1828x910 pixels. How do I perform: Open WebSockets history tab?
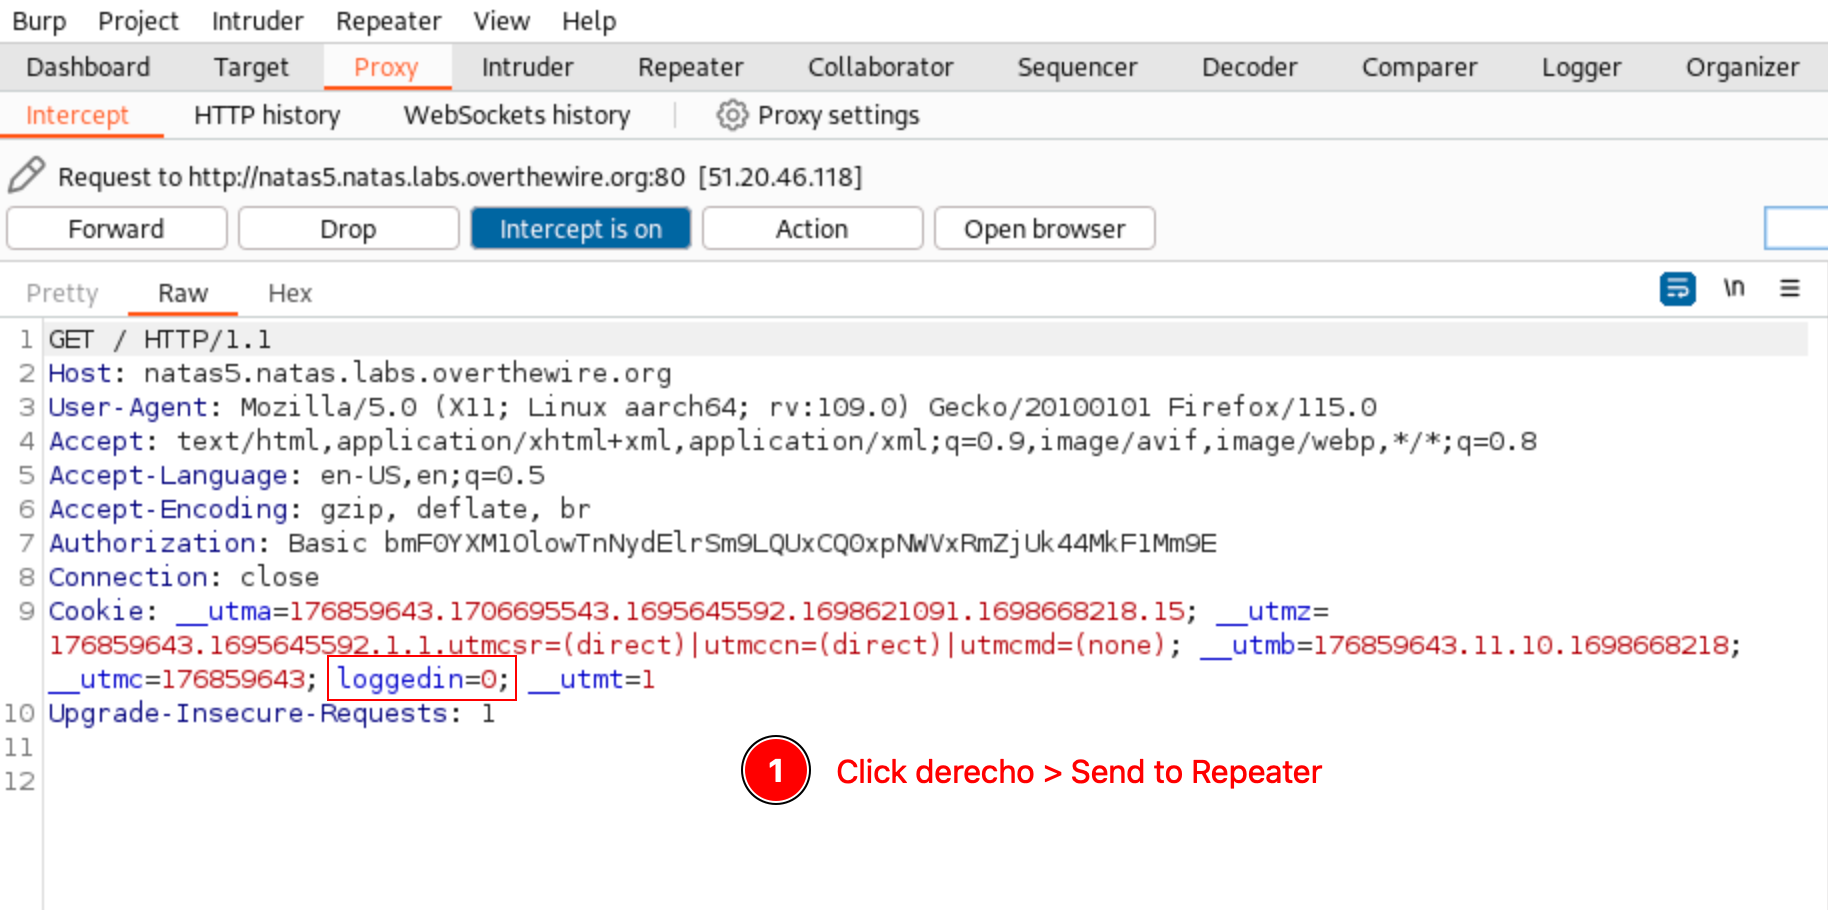pos(516,116)
